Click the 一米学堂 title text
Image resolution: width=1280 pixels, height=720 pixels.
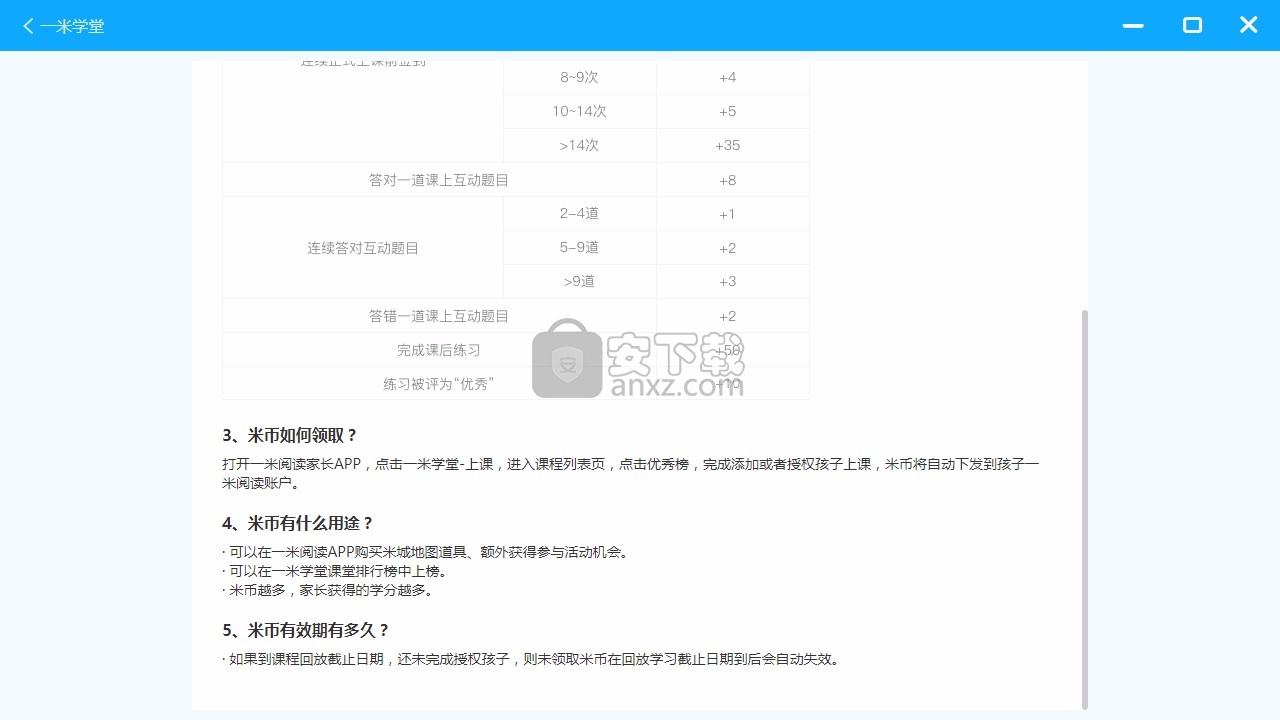[x=72, y=26]
